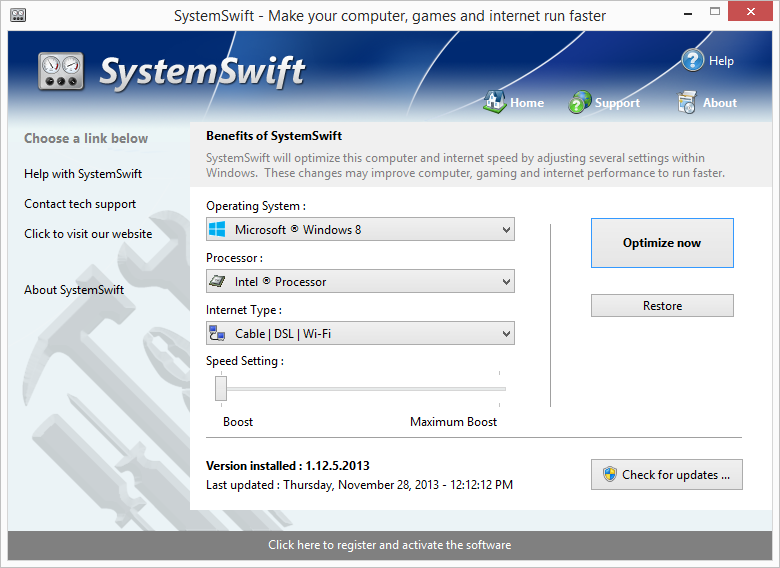Click the register and activate software bar
The width and height of the screenshot is (780, 568).
coord(389,545)
